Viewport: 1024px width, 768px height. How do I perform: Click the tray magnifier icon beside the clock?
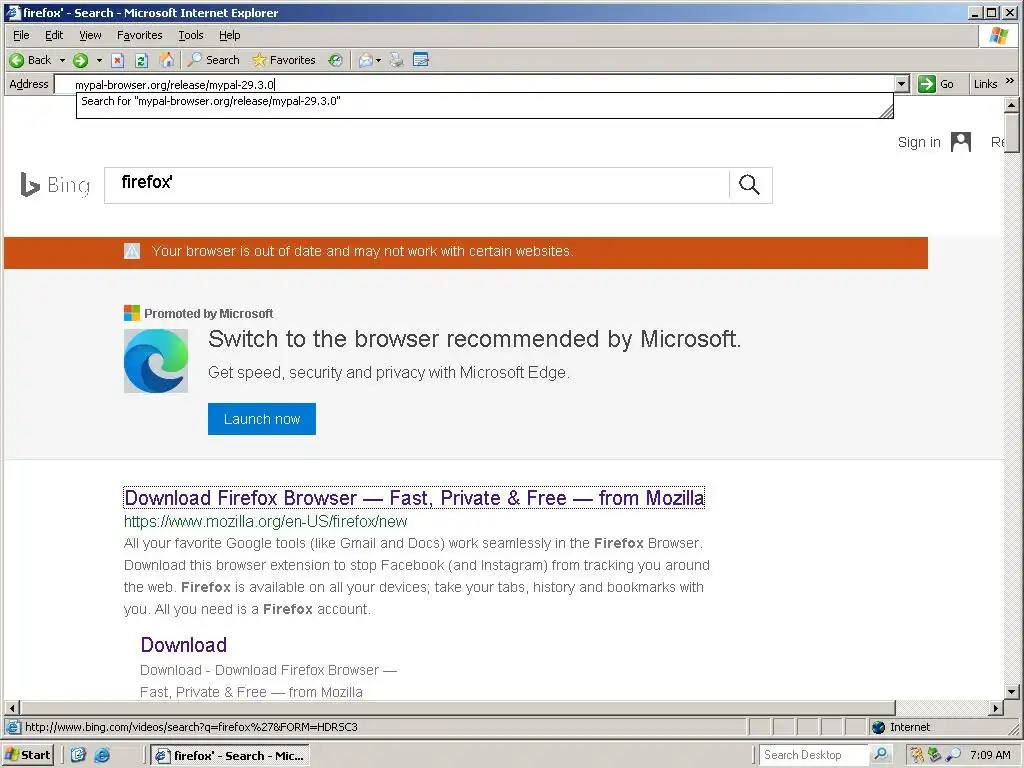click(953, 755)
